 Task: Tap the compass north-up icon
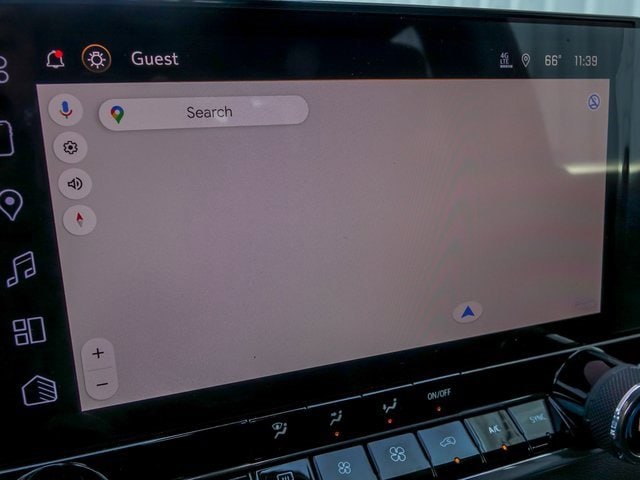tap(79, 219)
